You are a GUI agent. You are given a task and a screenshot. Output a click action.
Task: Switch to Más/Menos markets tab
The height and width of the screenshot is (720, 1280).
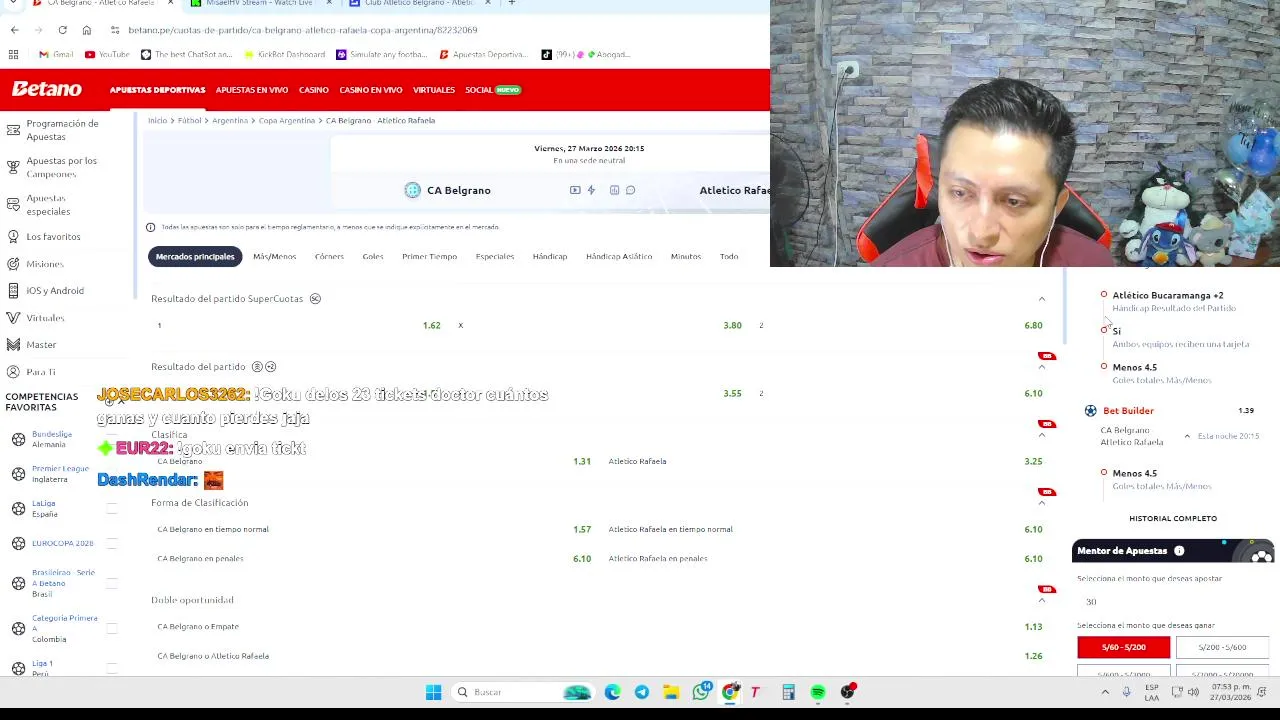tap(274, 257)
